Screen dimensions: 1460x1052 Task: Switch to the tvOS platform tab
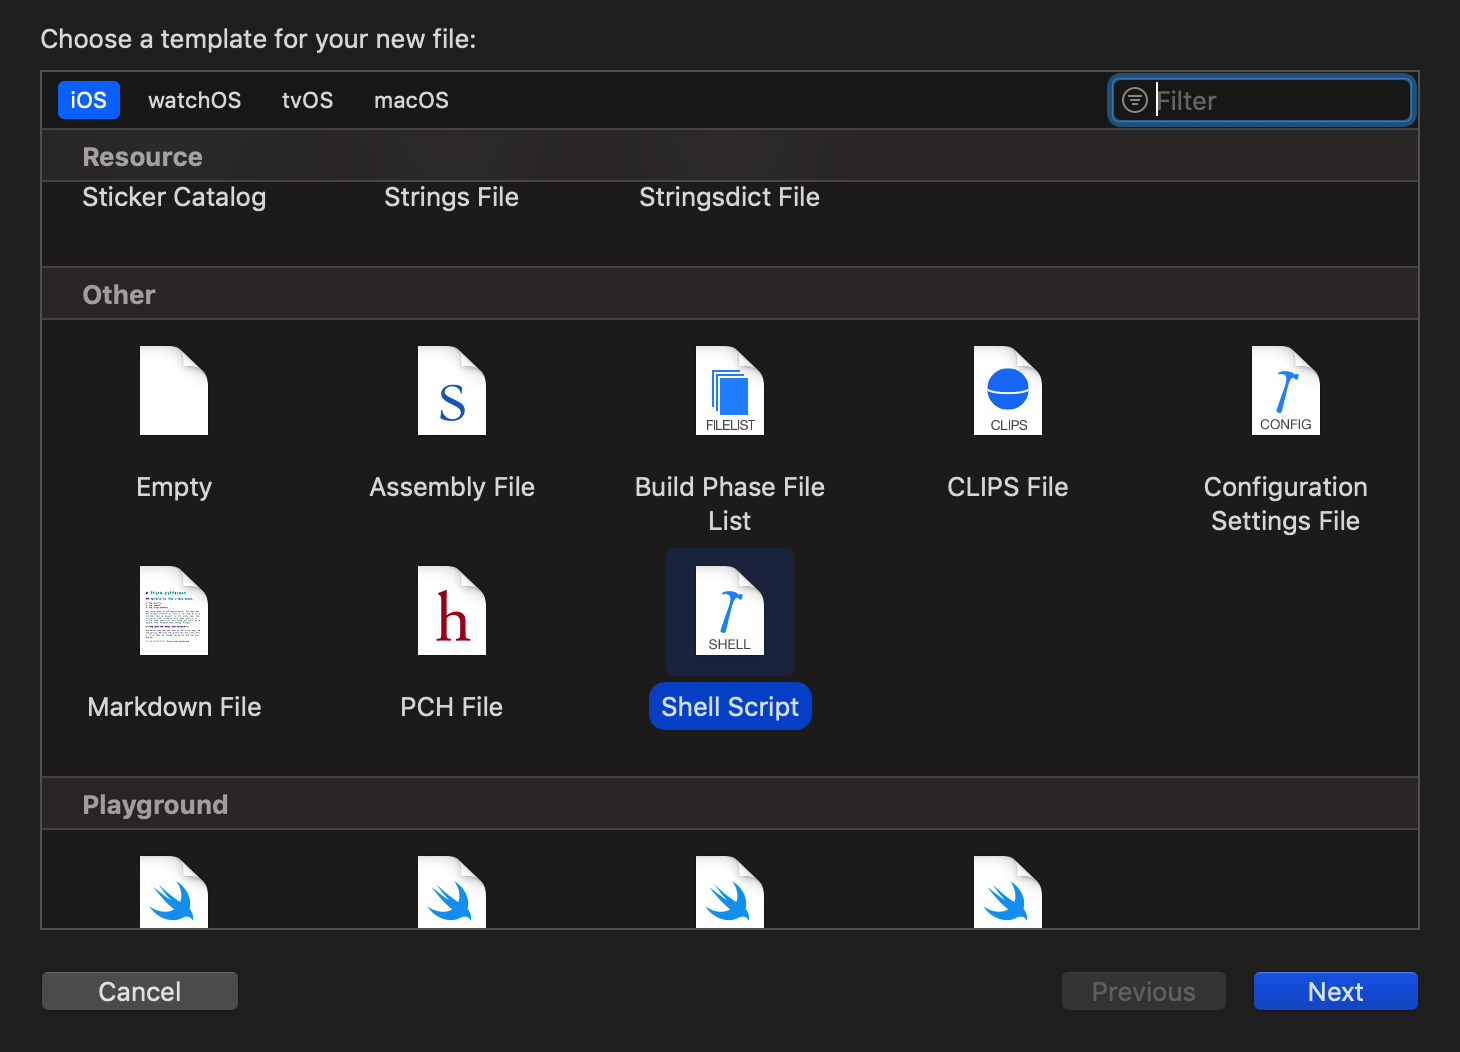[308, 100]
